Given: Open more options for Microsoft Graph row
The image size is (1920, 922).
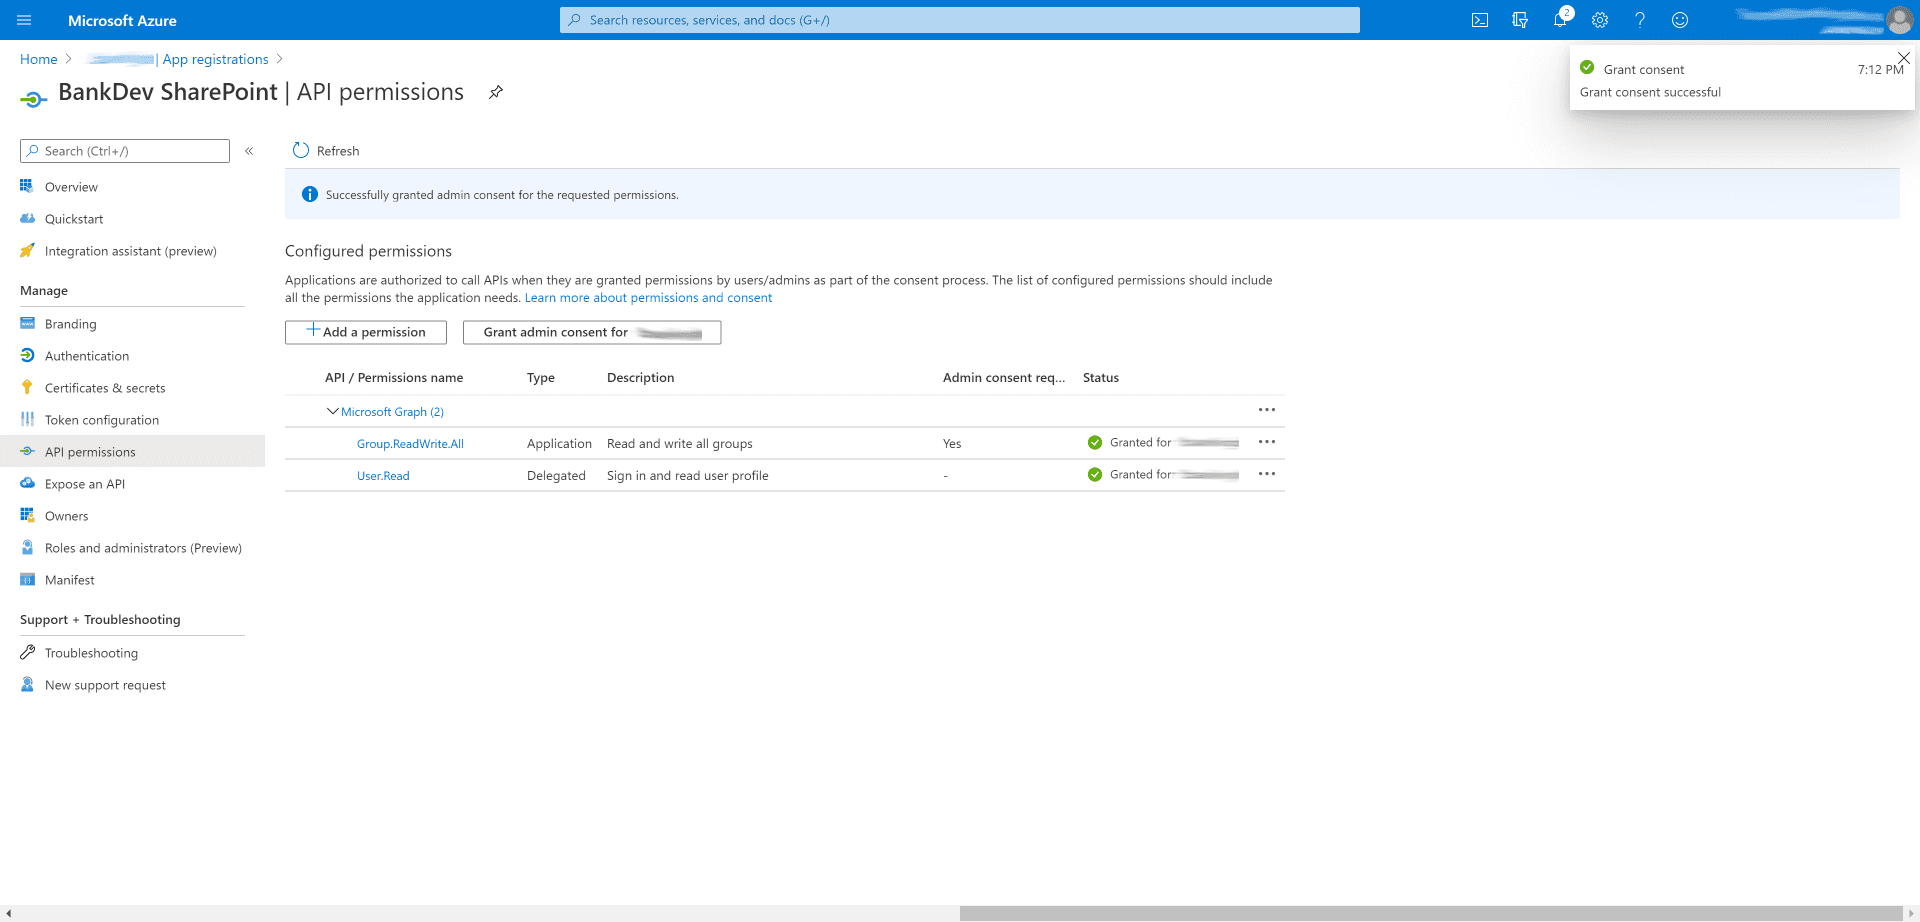Looking at the screenshot, I should pyautogui.click(x=1267, y=410).
